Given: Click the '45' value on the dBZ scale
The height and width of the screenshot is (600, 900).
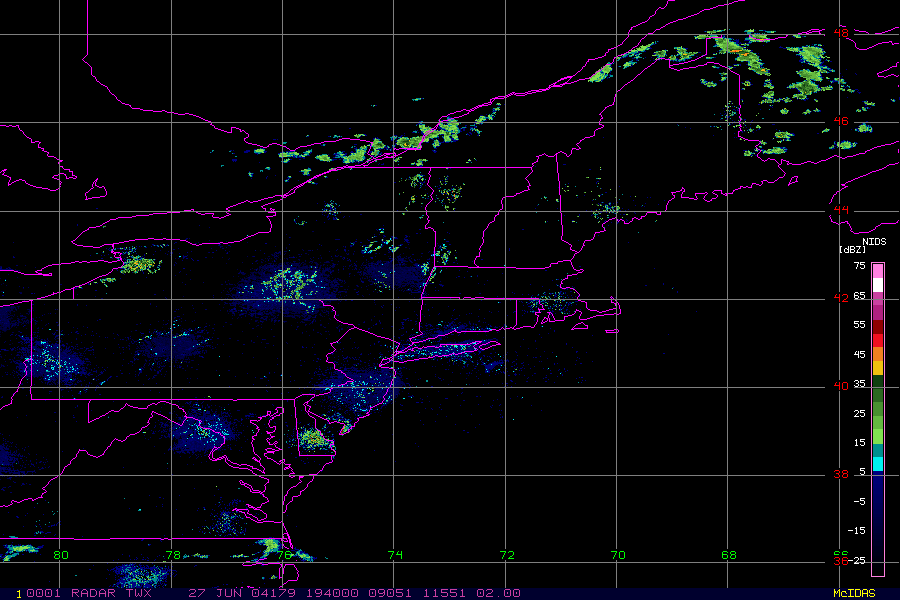Looking at the screenshot, I should click(x=859, y=355).
